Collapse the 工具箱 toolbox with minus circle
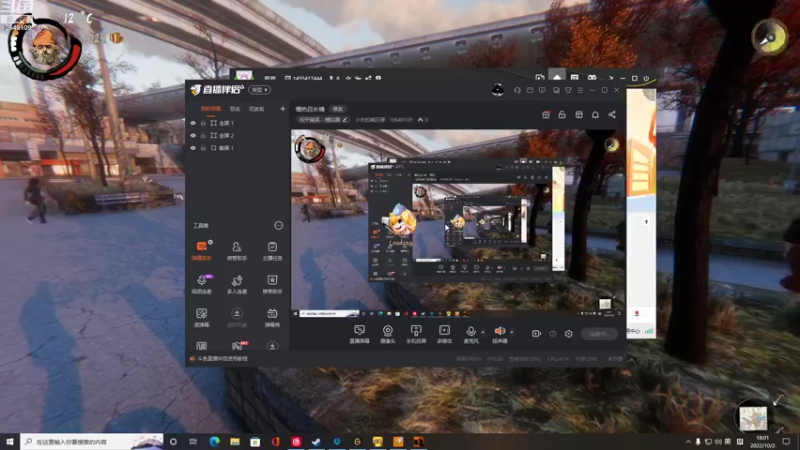Viewport: 800px width, 450px height. pyautogui.click(x=279, y=226)
